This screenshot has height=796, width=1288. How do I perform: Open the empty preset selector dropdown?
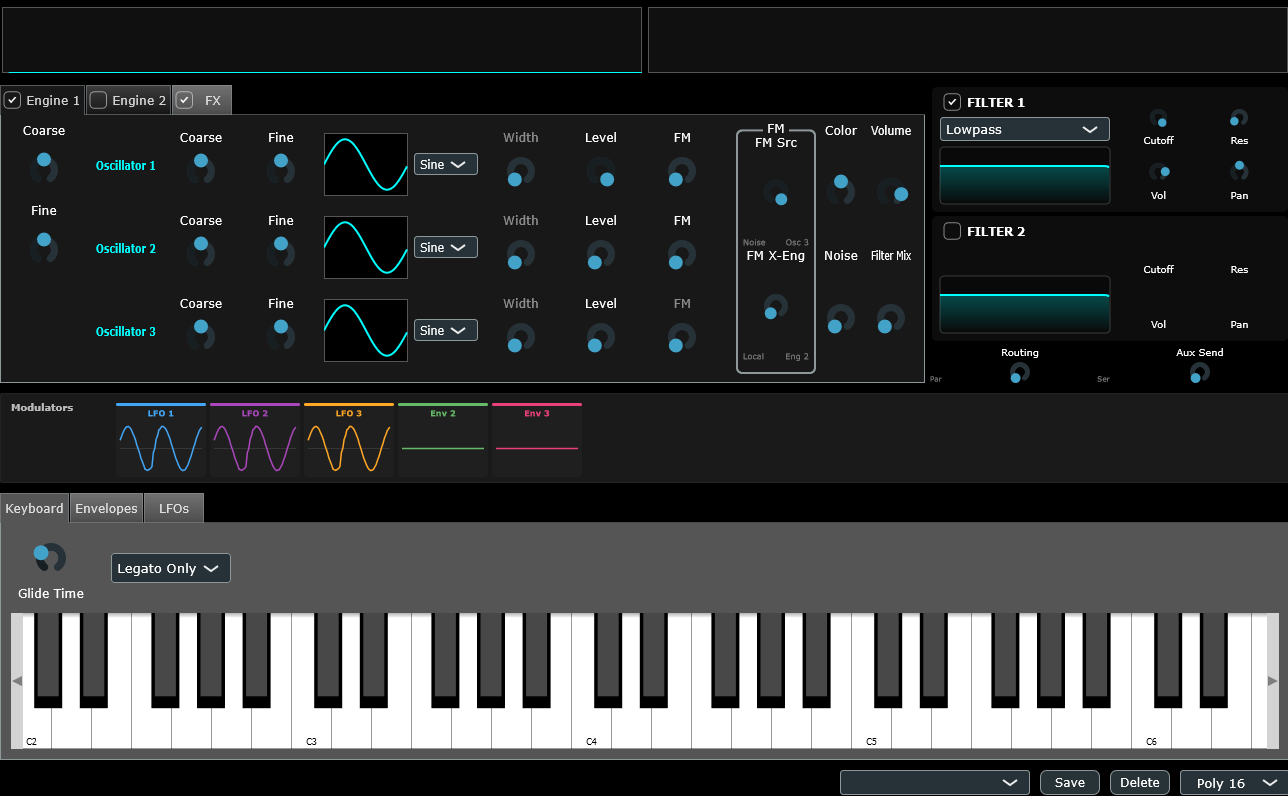tap(935, 782)
